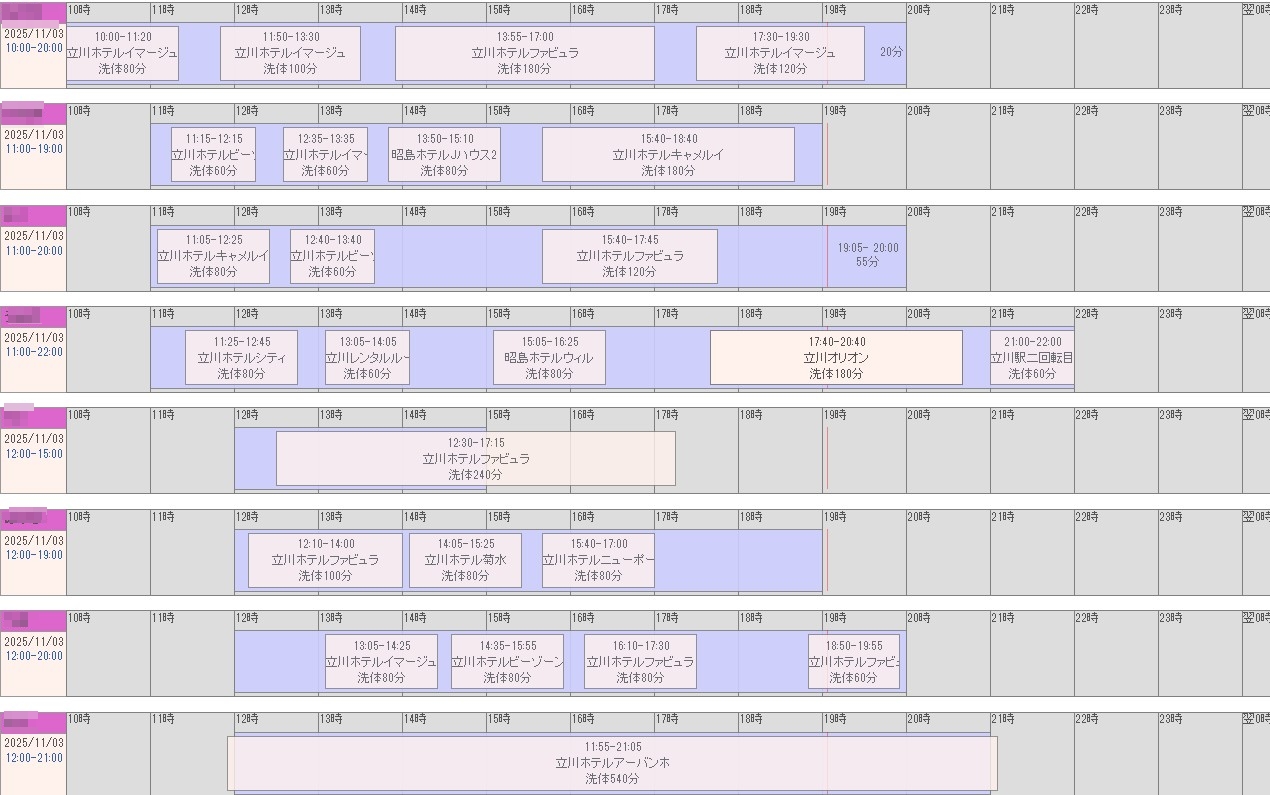
Task: Click the 18:50-19:55 洗体60分 booking
Action: click(x=853, y=662)
